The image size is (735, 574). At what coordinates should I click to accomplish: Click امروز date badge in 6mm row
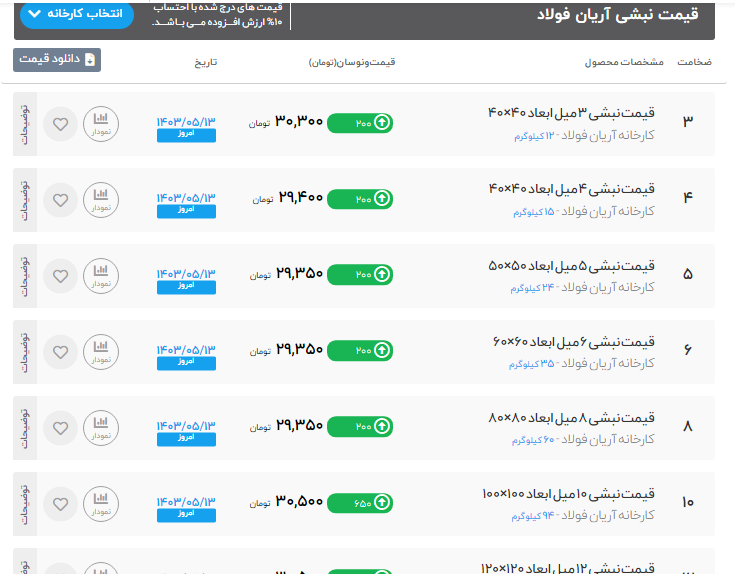186,362
